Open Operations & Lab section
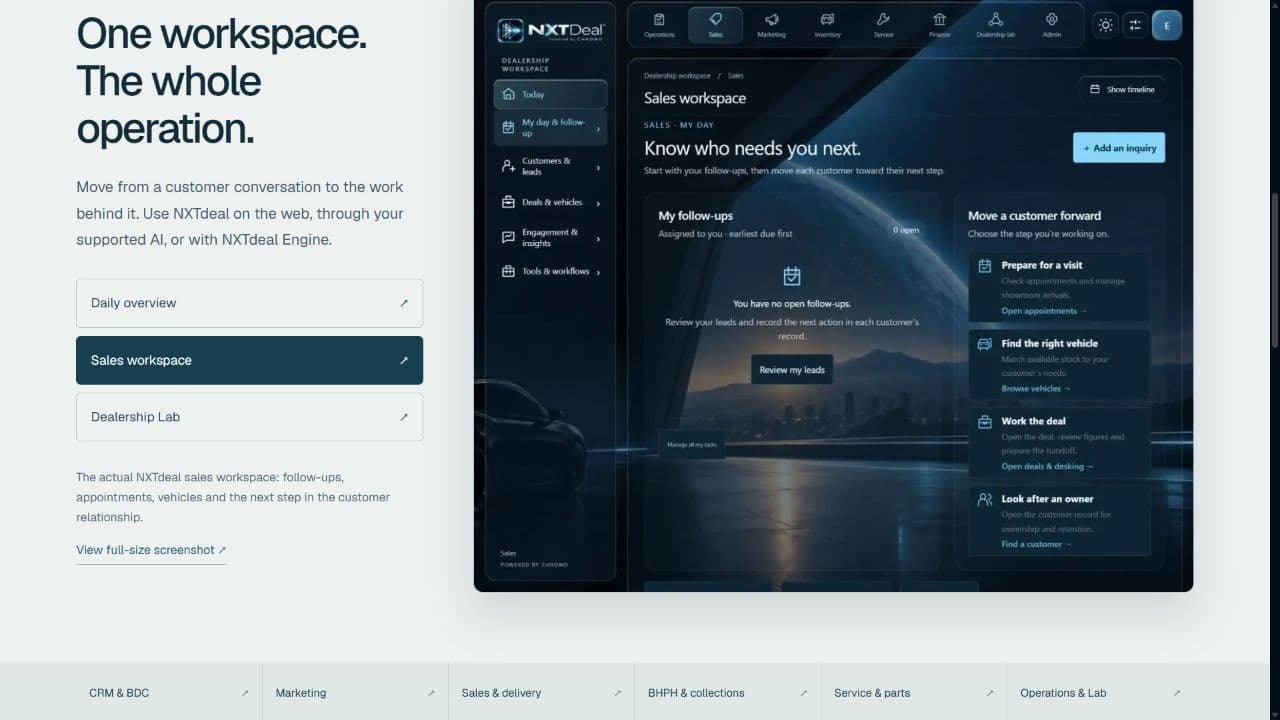 [1100, 692]
